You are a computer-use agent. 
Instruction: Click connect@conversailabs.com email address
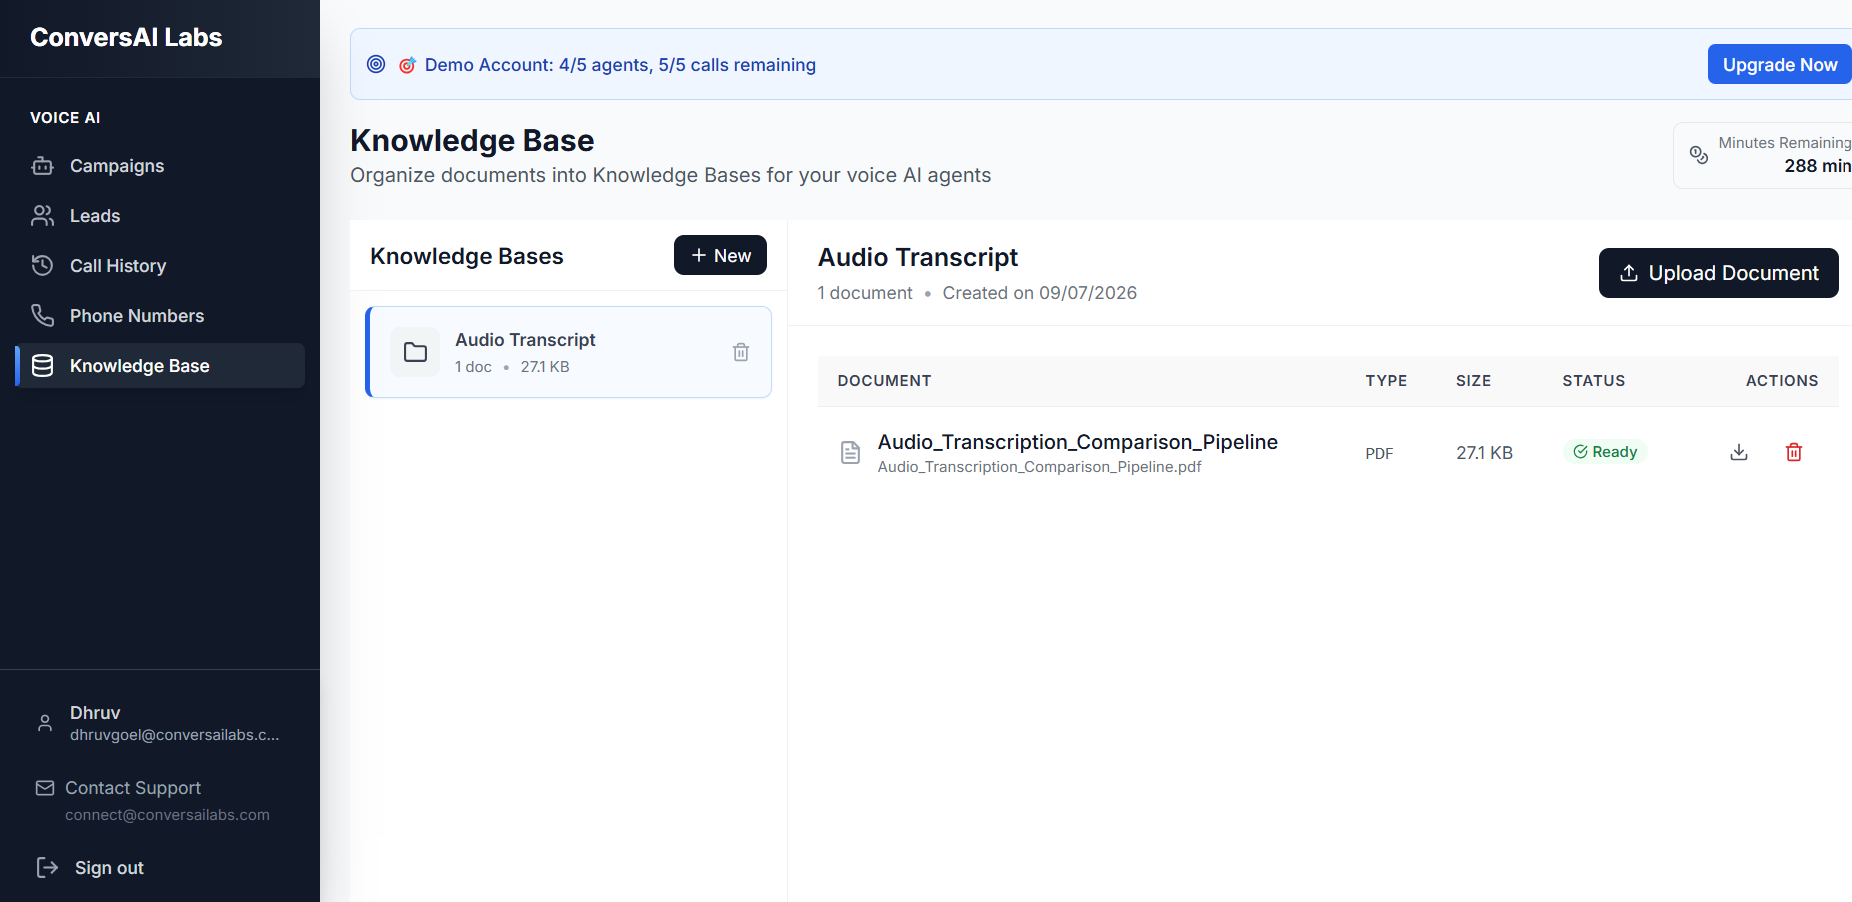click(167, 815)
